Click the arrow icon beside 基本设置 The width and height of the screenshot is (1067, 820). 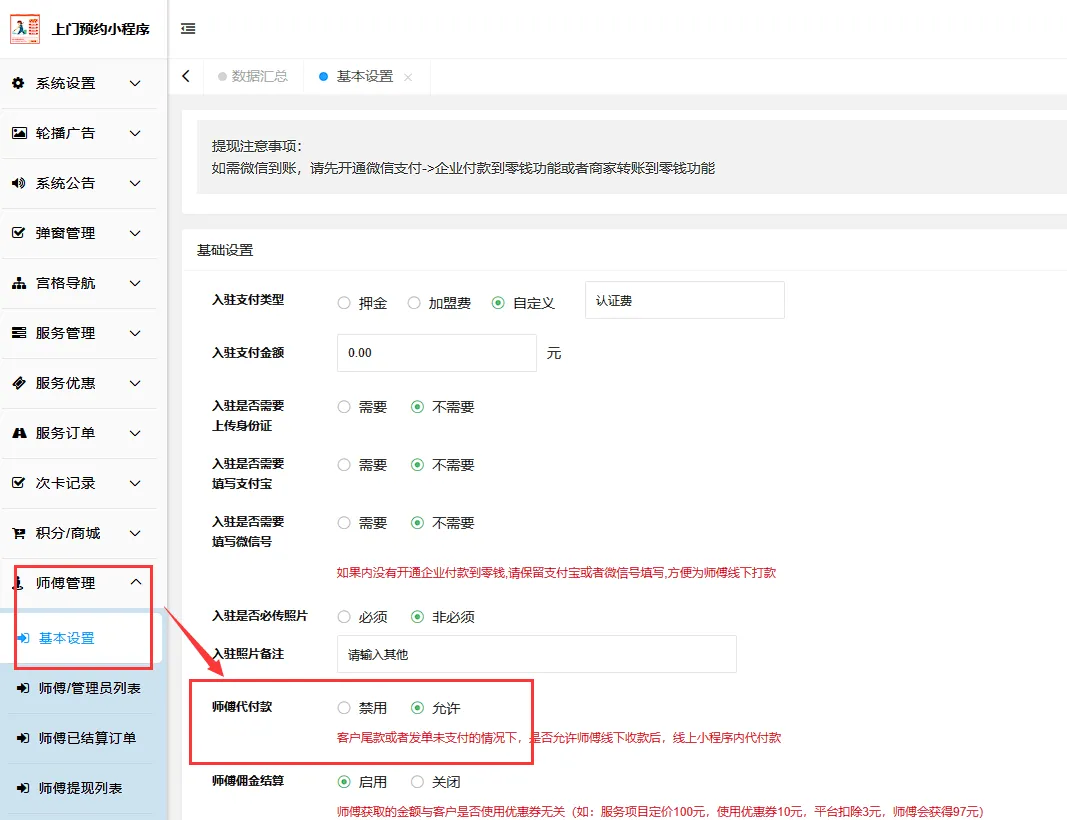tap(23, 638)
